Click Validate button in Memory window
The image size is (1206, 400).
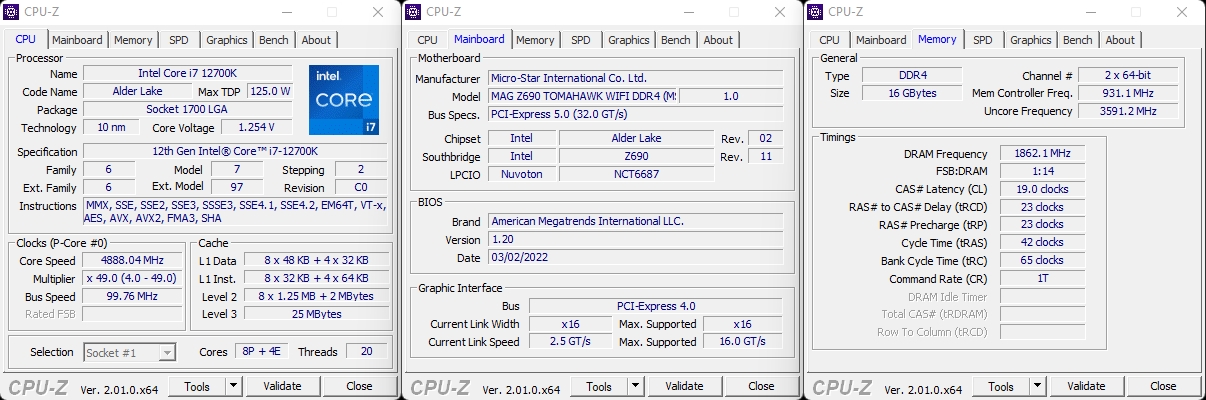[1086, 386]
